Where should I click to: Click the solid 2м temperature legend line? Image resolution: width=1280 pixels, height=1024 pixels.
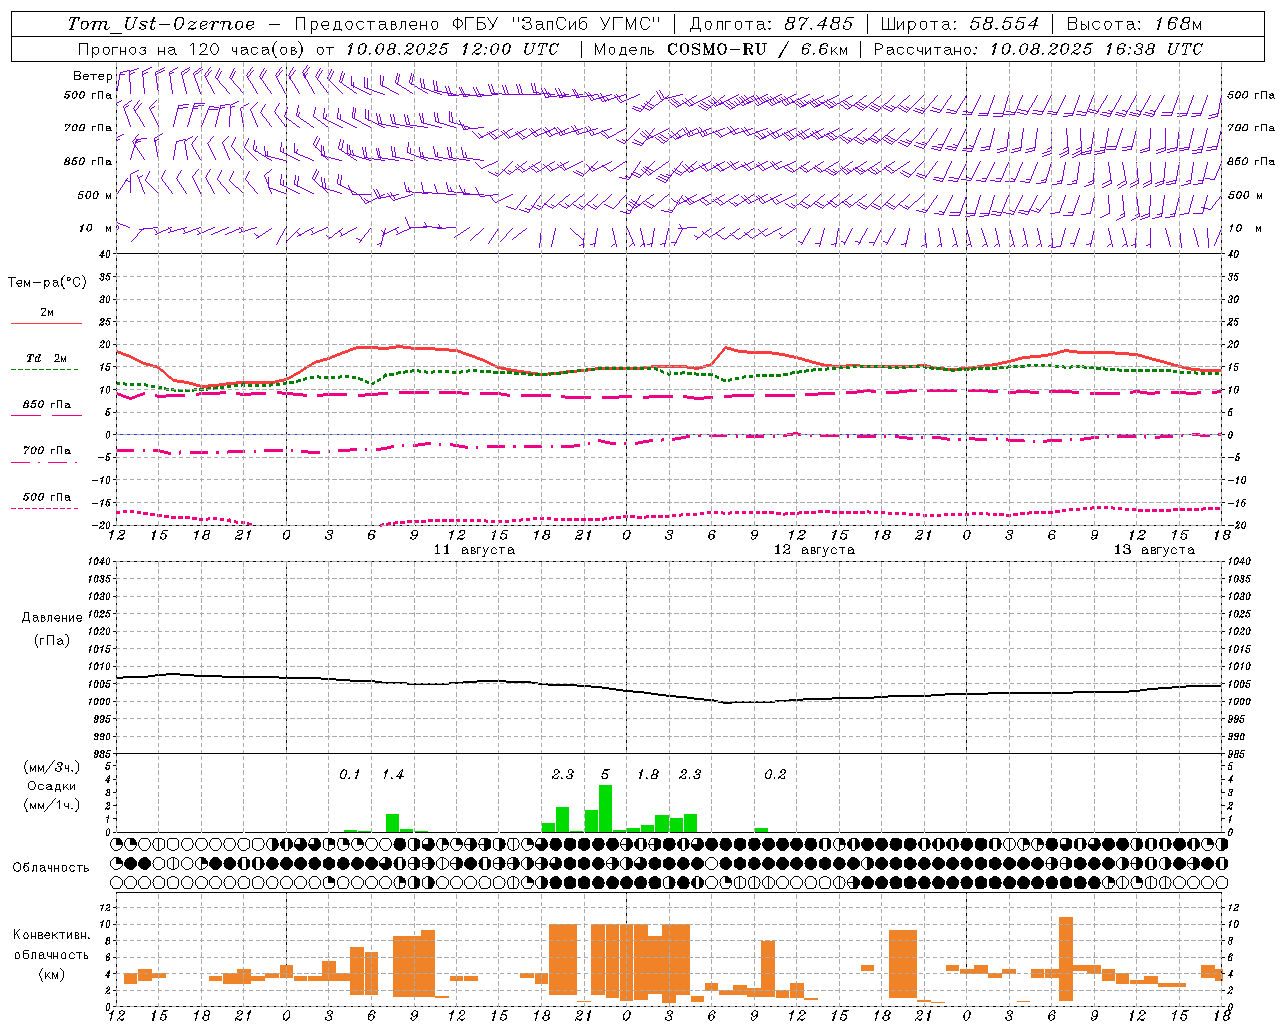point(46,323)
